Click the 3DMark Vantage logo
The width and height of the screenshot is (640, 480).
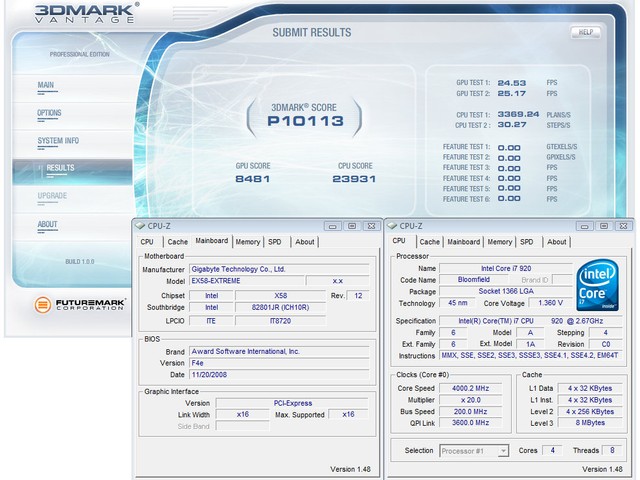87,13
